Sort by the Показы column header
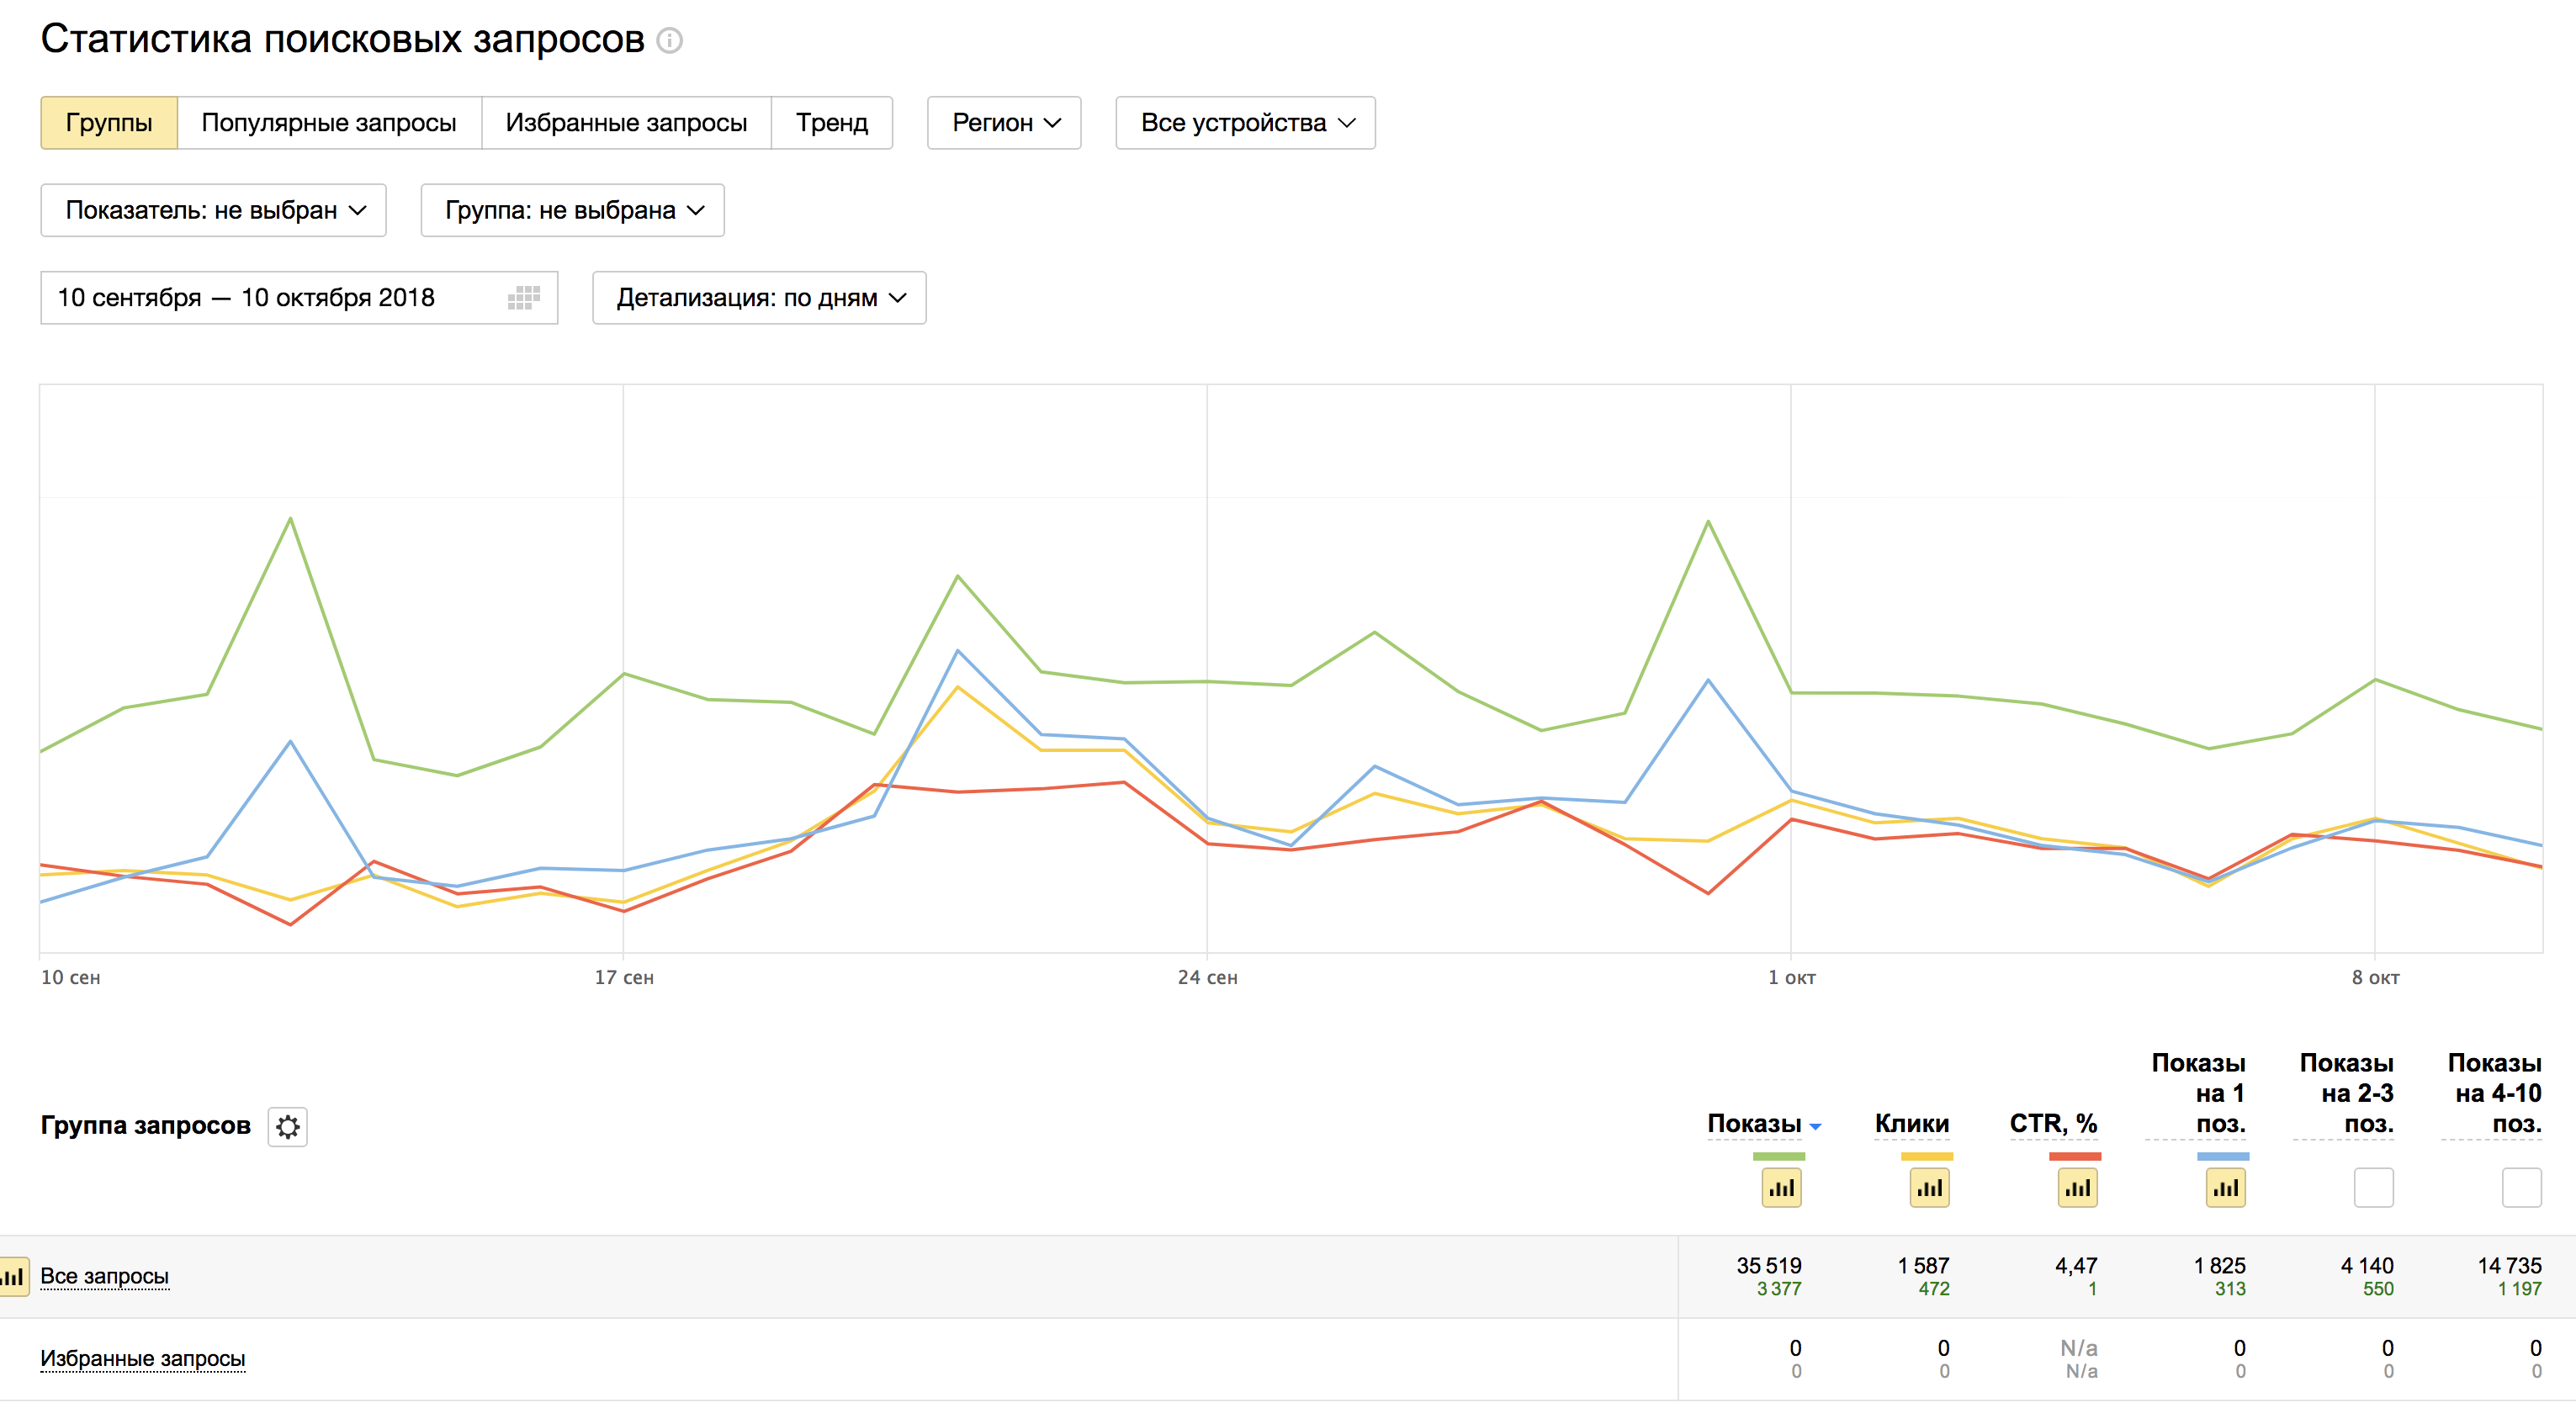 tap(1754, 1124)
